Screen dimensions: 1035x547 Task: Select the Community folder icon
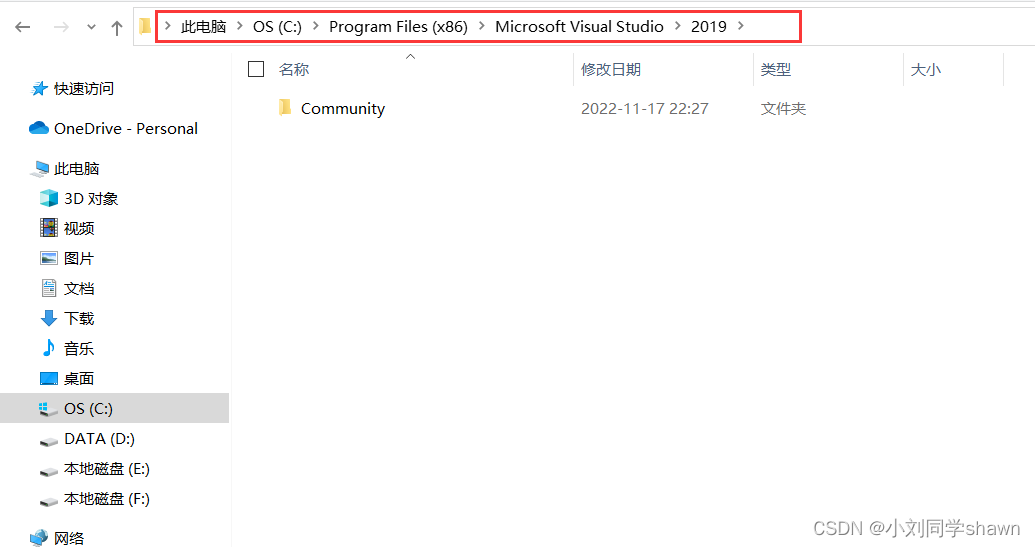[x=284, y=108]
